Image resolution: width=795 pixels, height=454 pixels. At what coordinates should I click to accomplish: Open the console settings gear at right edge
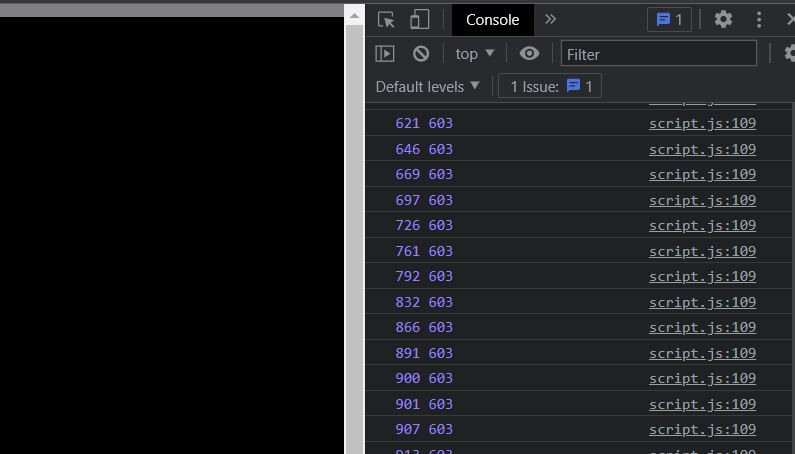click(x=789, y=53)
